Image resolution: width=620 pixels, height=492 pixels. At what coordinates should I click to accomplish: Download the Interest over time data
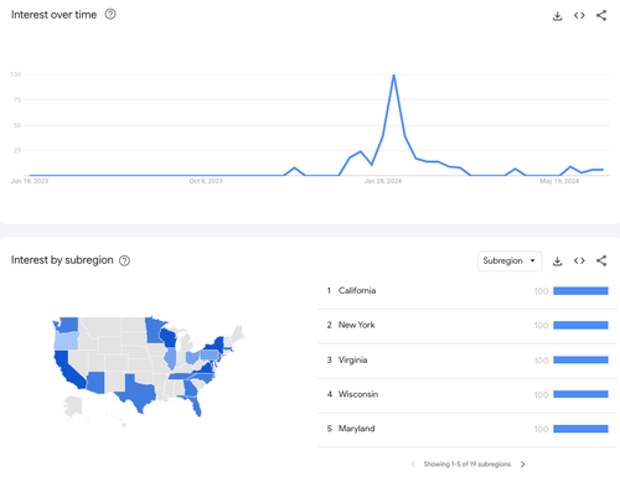coord(557,16)
